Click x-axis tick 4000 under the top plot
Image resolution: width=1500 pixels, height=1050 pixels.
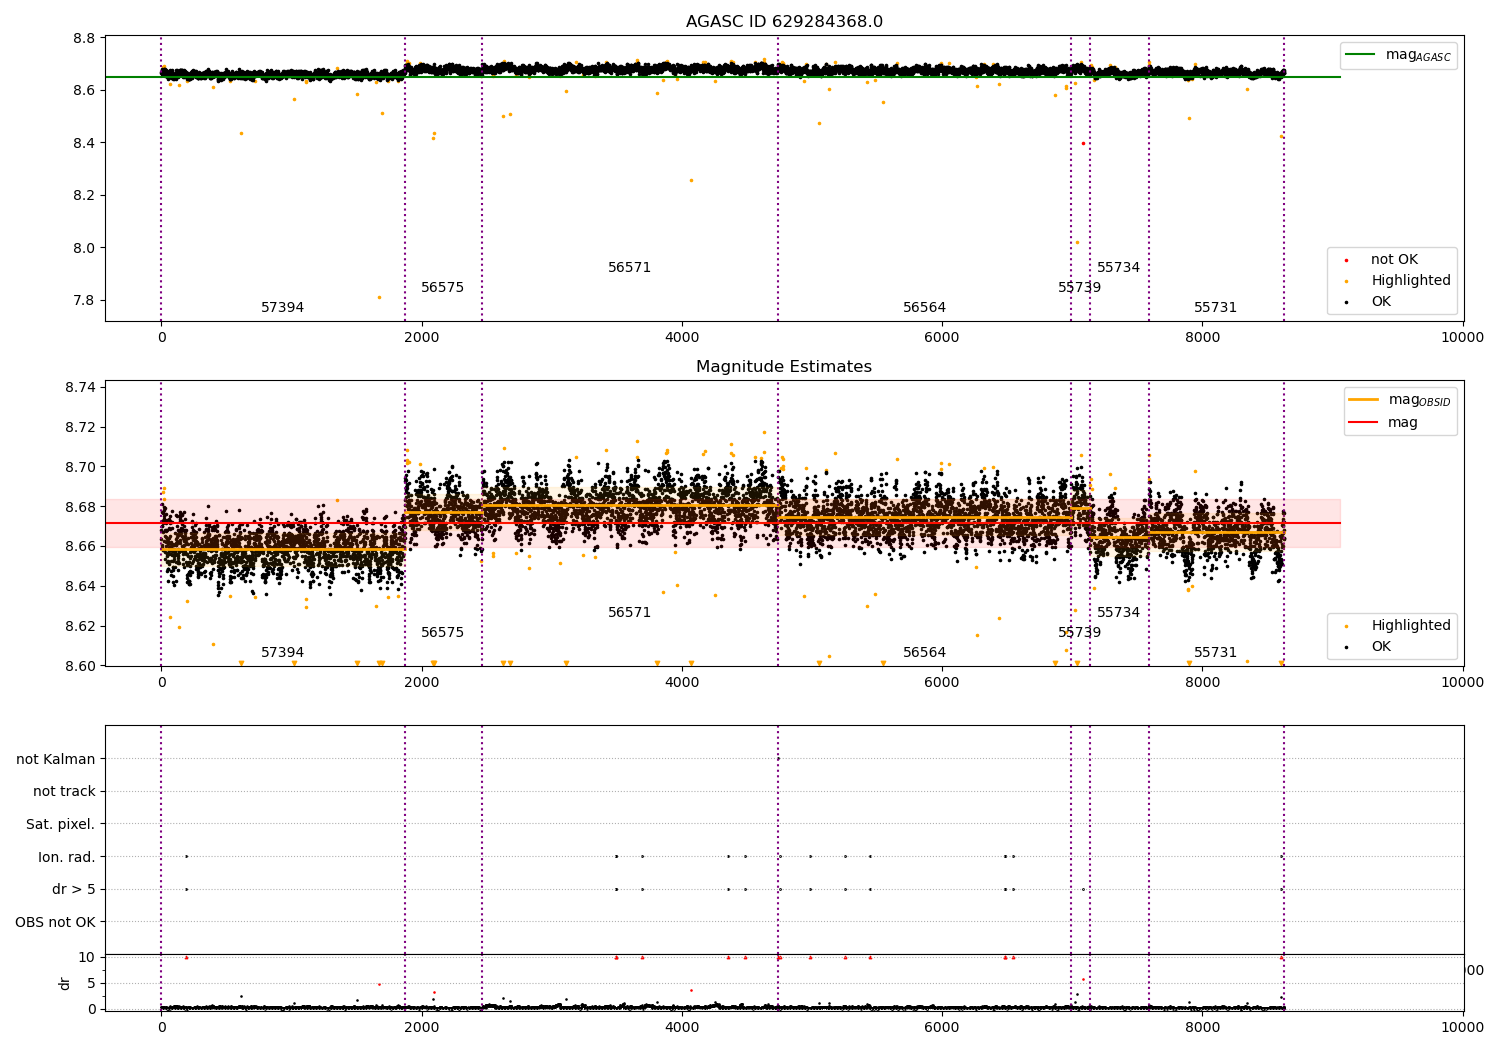(x=682, y=338)
